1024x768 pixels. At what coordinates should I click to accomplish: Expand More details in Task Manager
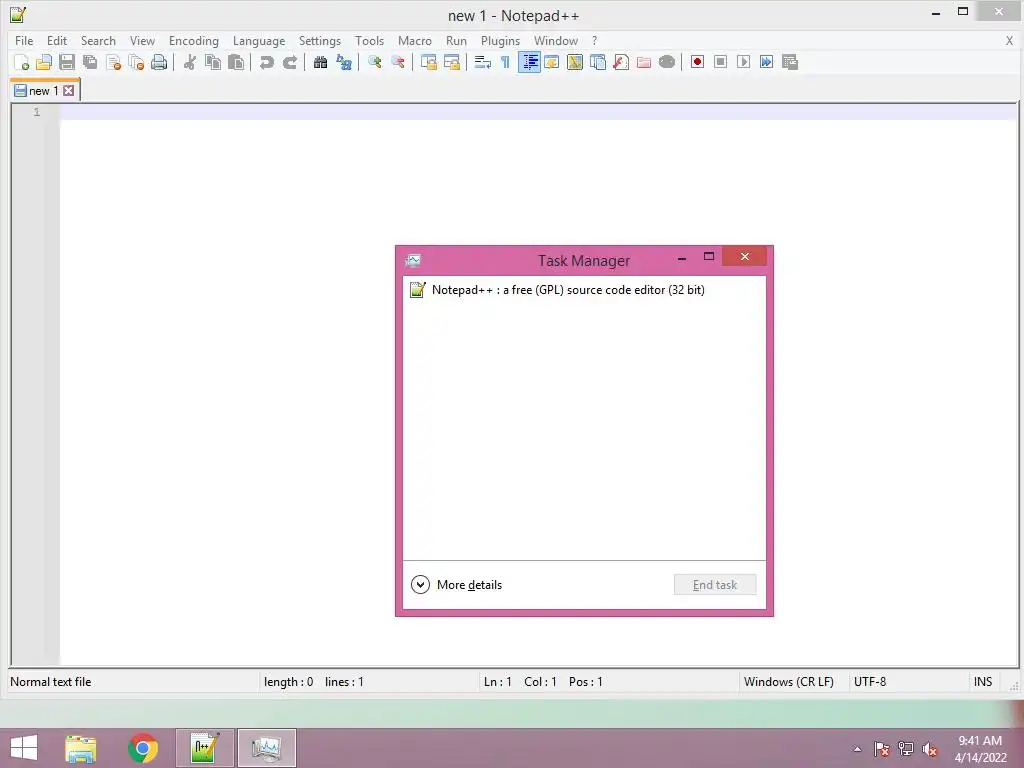click(456, 584)
